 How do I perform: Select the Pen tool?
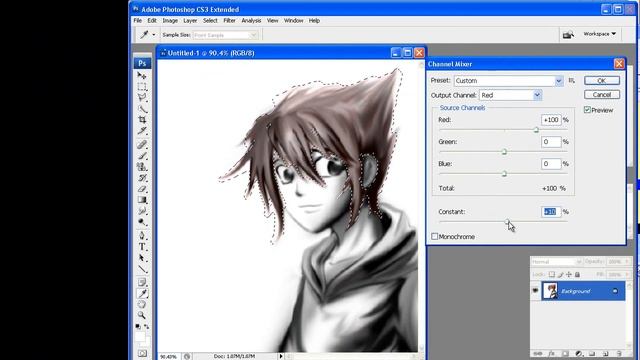142,236
